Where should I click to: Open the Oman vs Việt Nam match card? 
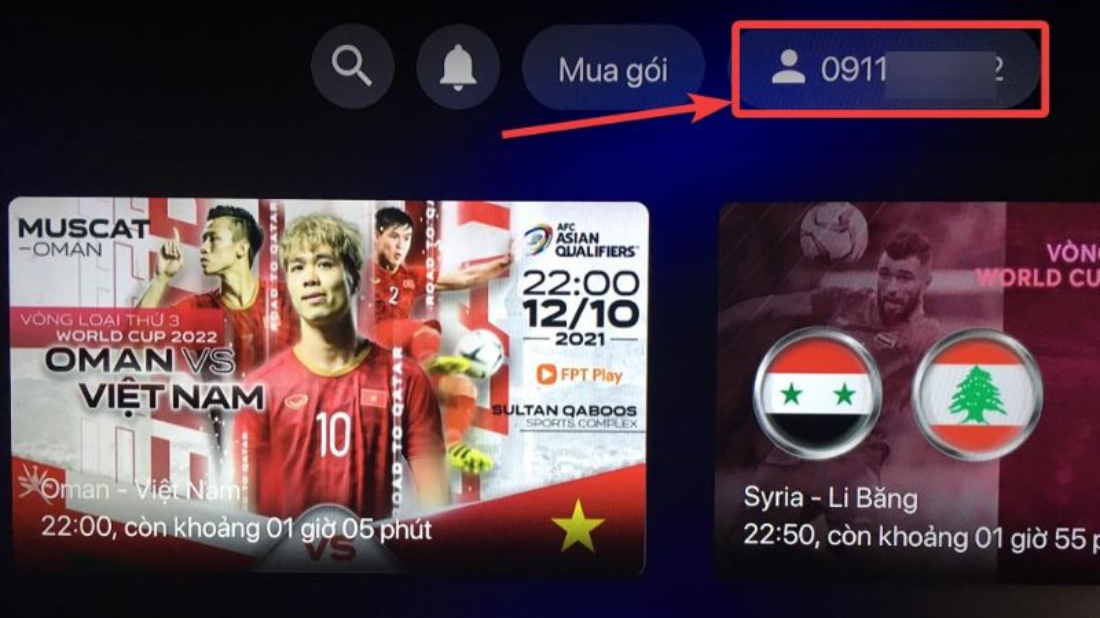328,388
